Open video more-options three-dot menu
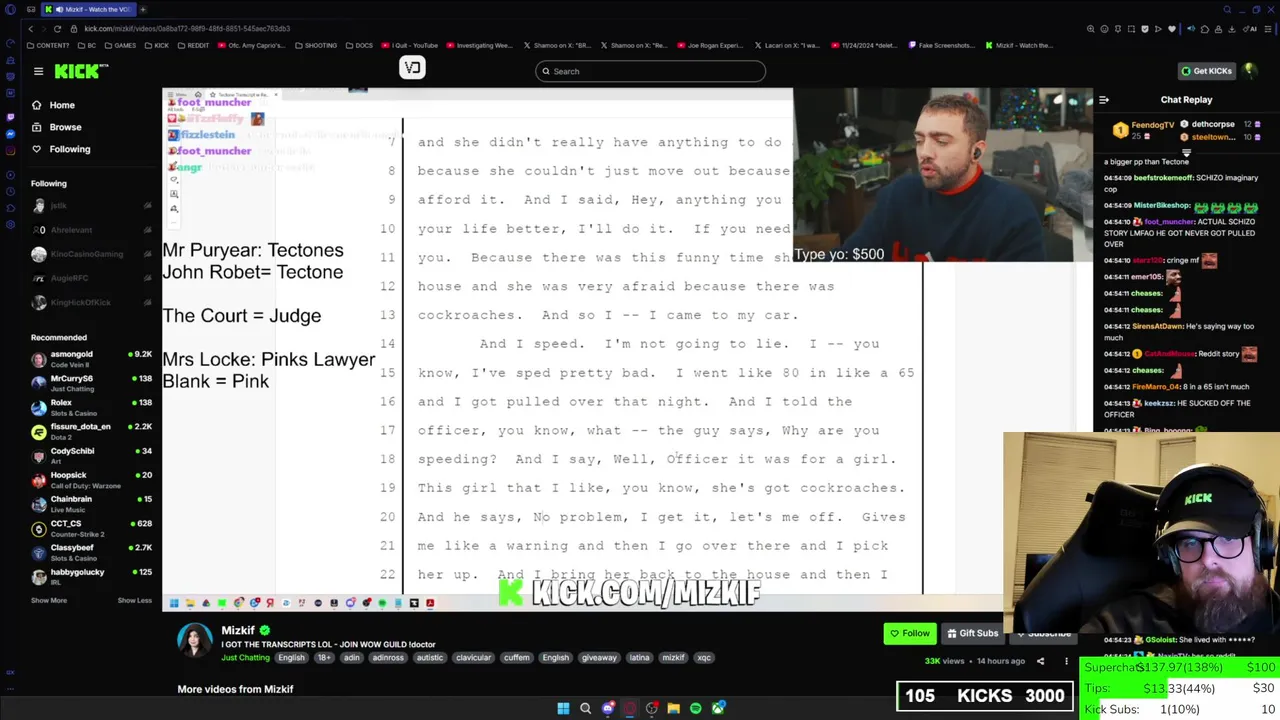The height and width of the screenshot is (720, 1280). click(1066, 661)
